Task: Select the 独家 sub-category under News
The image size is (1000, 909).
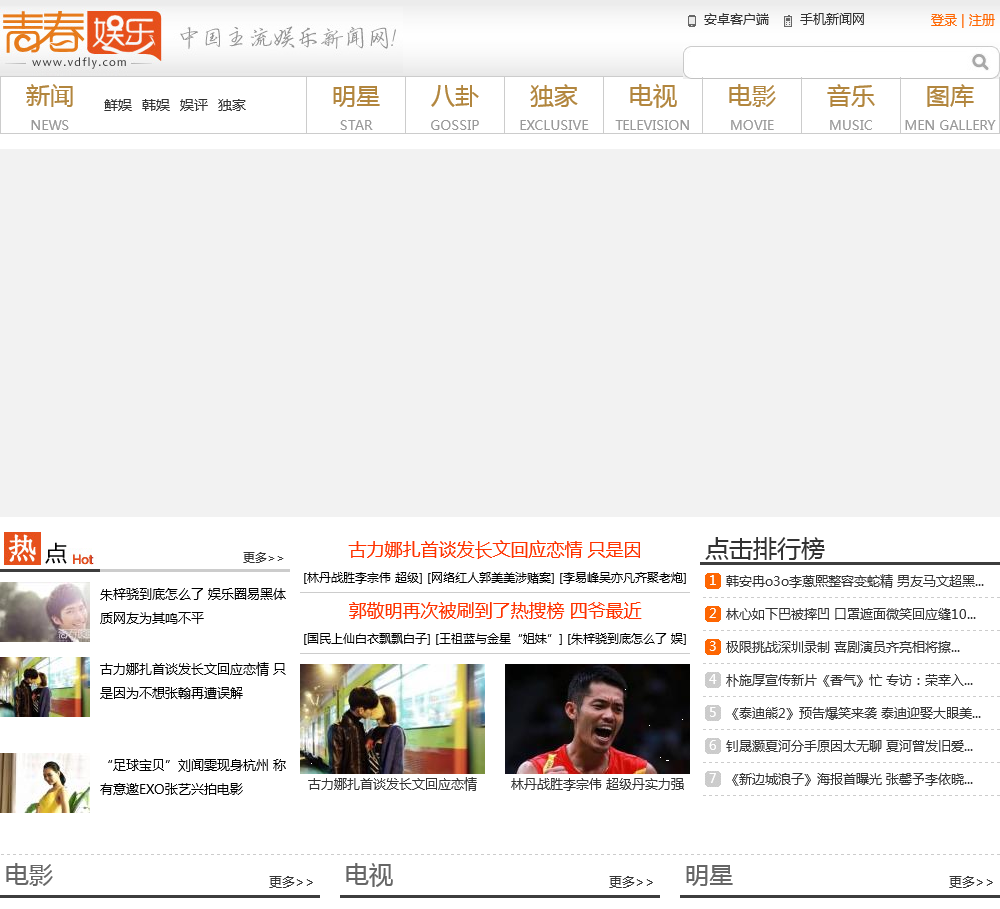Action: click(x=232, y=105)
